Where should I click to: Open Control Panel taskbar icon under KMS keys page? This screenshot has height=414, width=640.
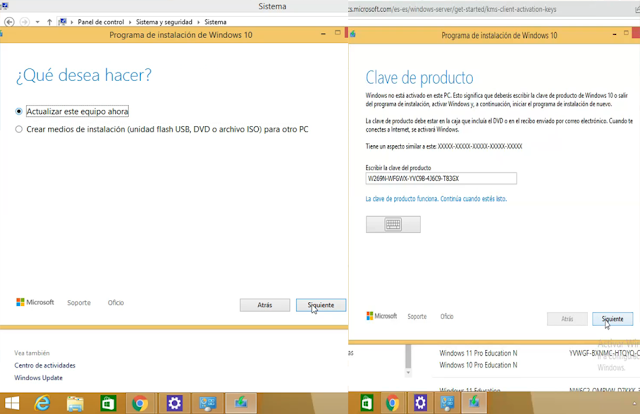447,403
